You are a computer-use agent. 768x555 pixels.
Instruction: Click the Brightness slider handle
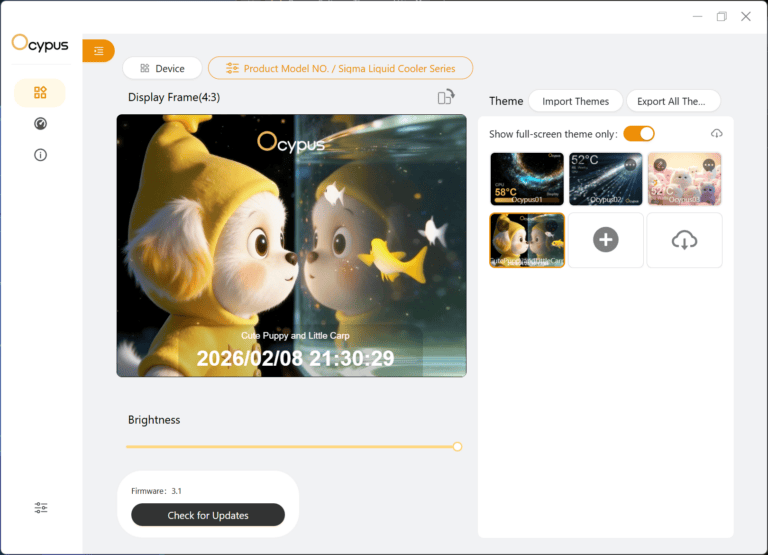tap(457, 447)
